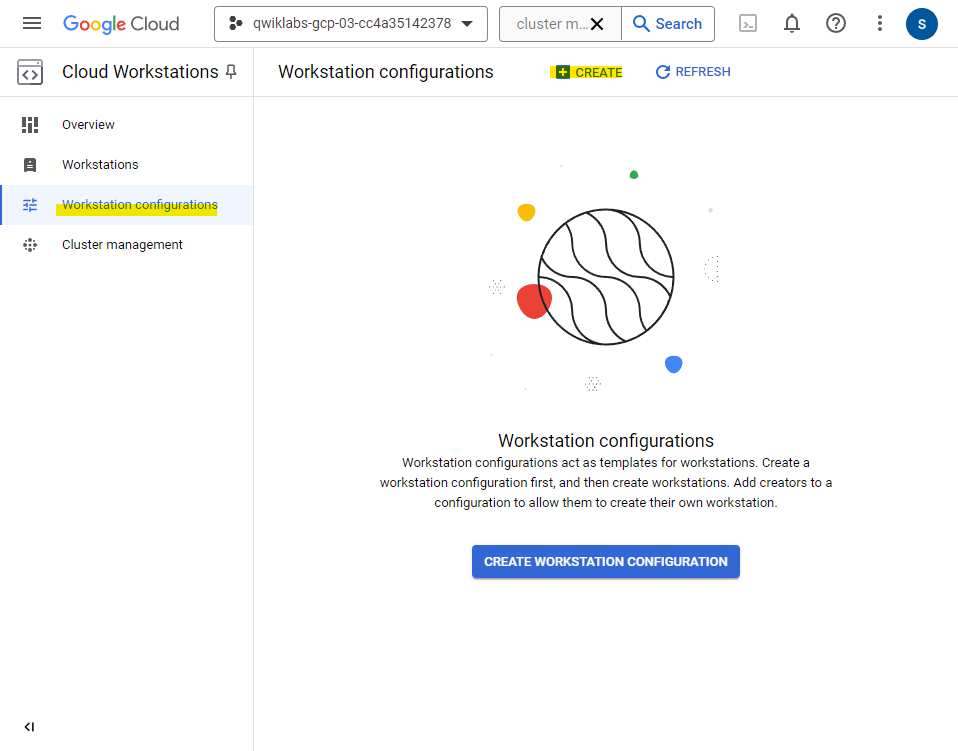The width and height of the screenshot is (958, 751).
Task: Click the Workstation configurations page heading
Action: pos(386,72)
